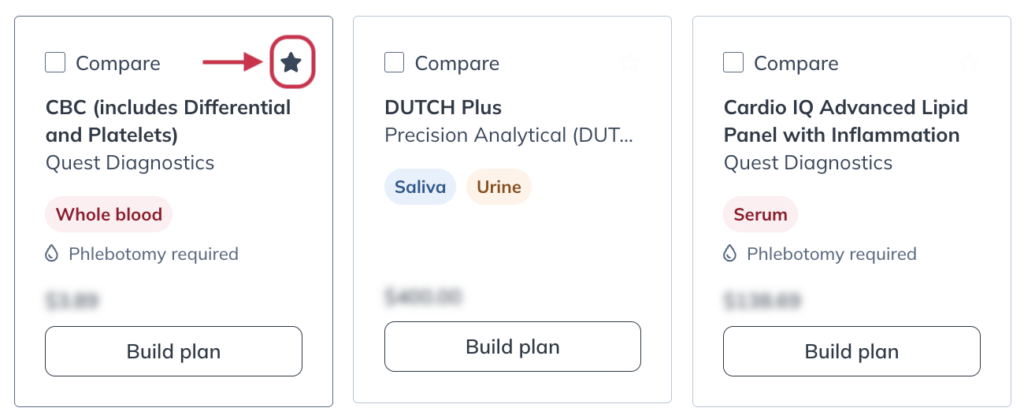Start Build plan for Cardio IQ panel

coord(852,352)
